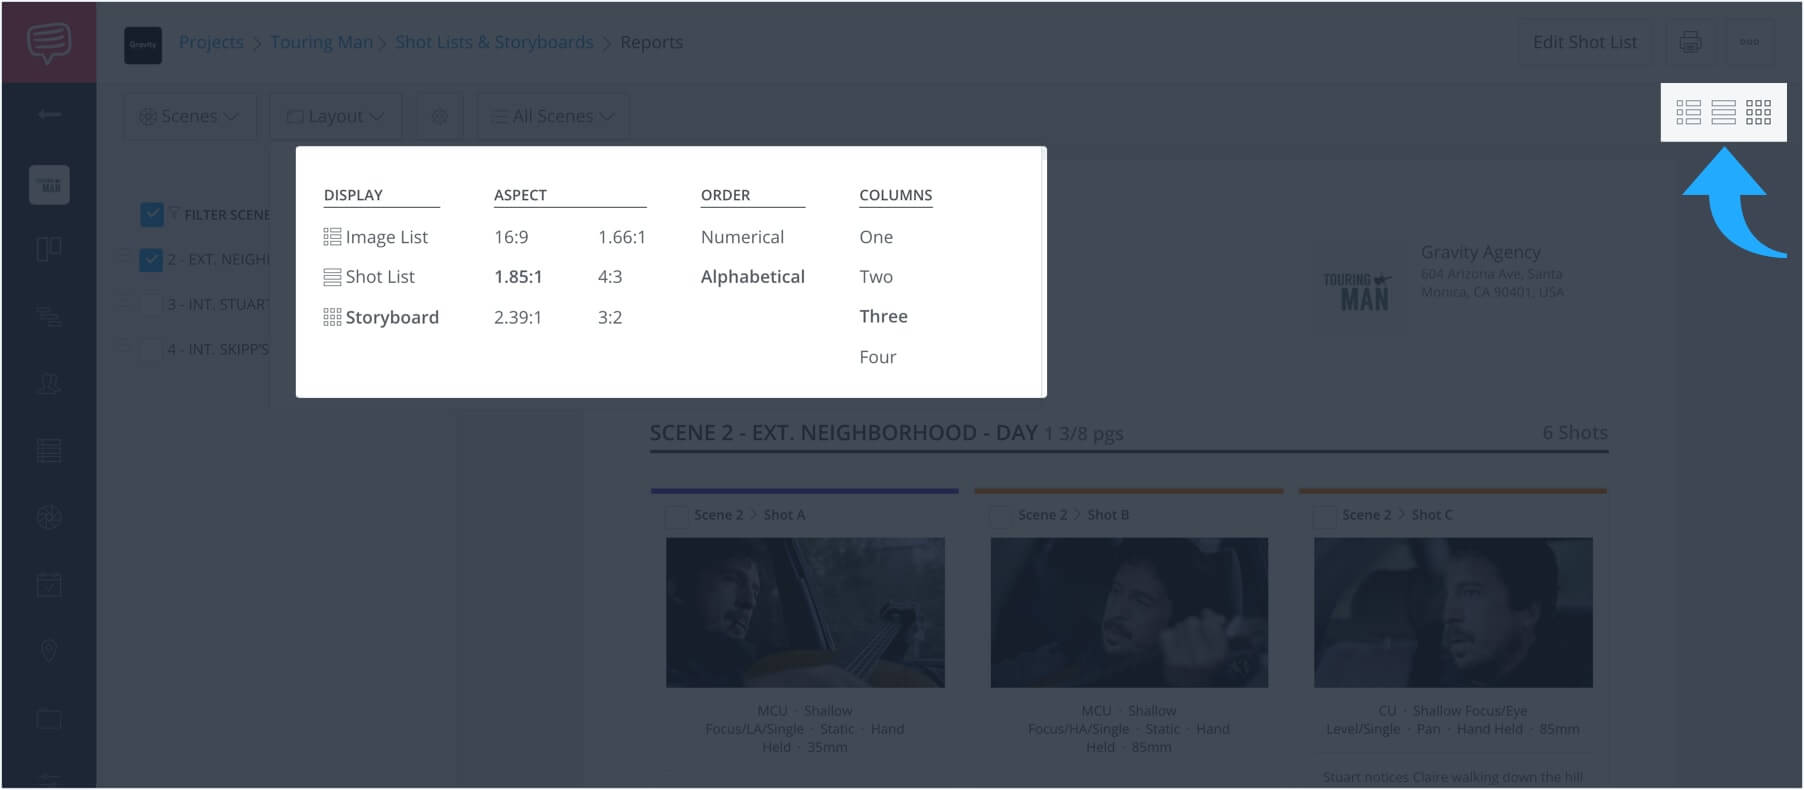
Task: Open the stripboard lines icon in sidebar
Action: tap(49, 318)
